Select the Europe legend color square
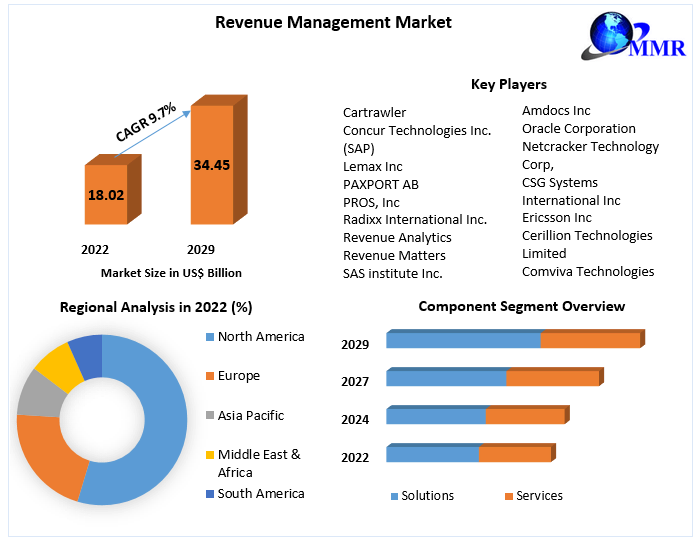 pyautogui.click(x=208, y=376)
